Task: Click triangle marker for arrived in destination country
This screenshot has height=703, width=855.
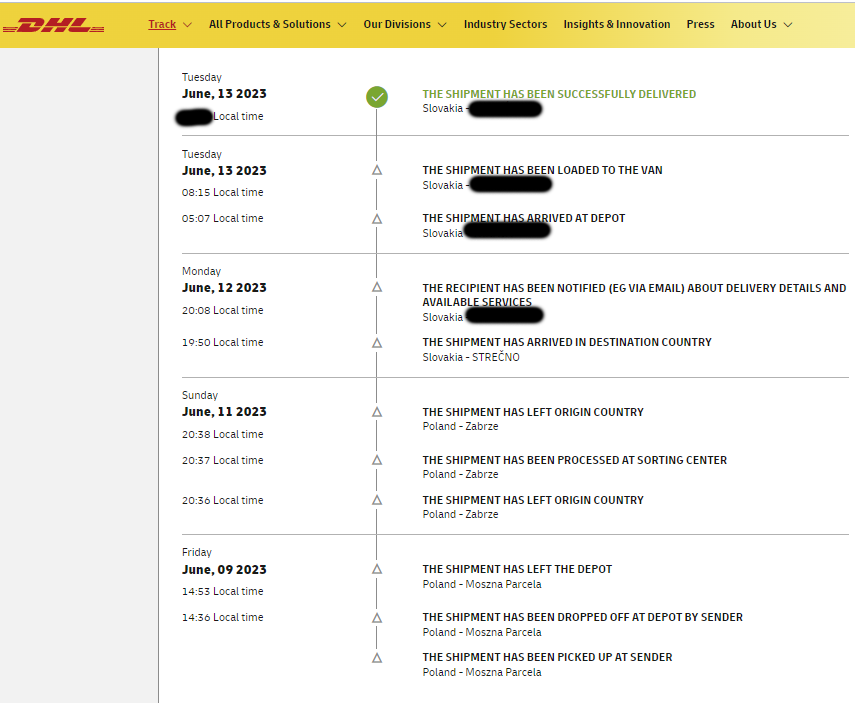Action: click(x=377, y=342)
